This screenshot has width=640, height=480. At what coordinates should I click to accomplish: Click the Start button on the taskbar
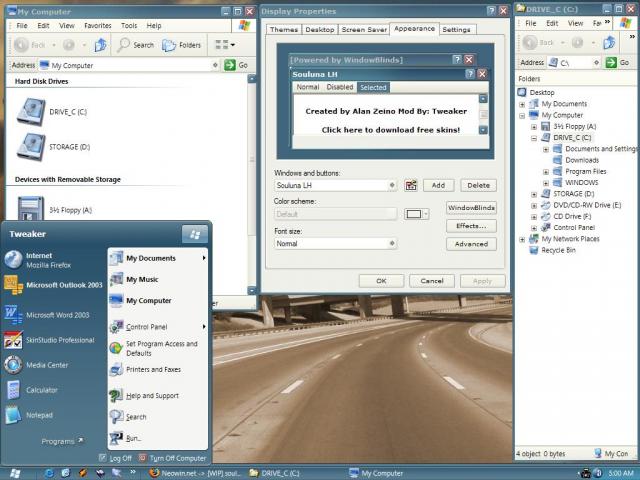(15, 473)
